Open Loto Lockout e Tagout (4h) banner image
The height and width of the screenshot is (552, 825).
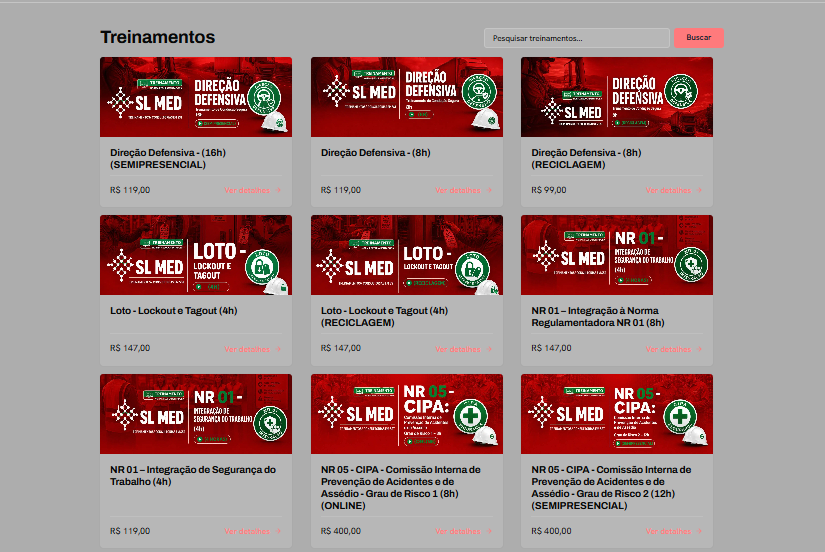coord(196,255)
